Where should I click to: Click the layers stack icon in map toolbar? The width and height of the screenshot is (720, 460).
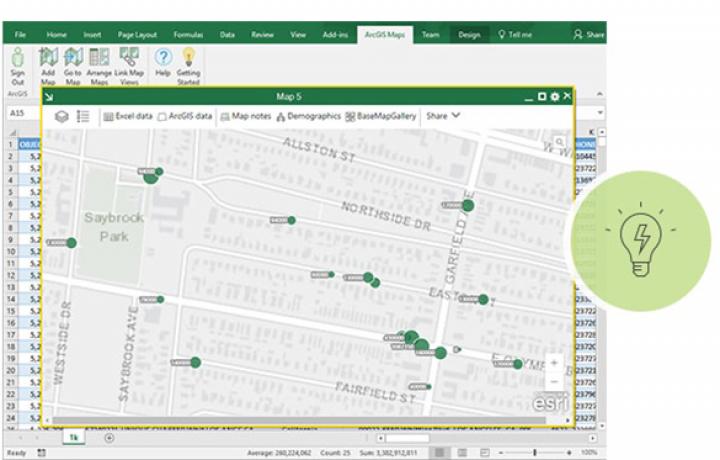pyautogui.click(x=62, y=117)
